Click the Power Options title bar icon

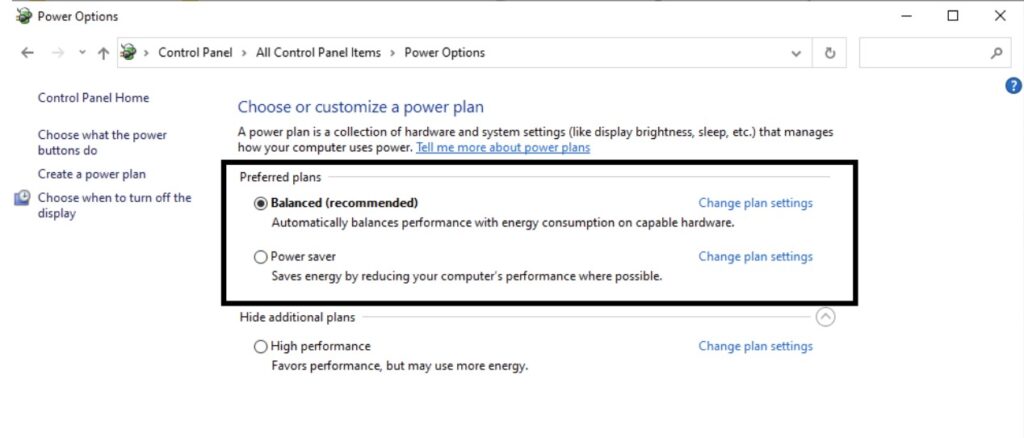(x=23, y=16)
